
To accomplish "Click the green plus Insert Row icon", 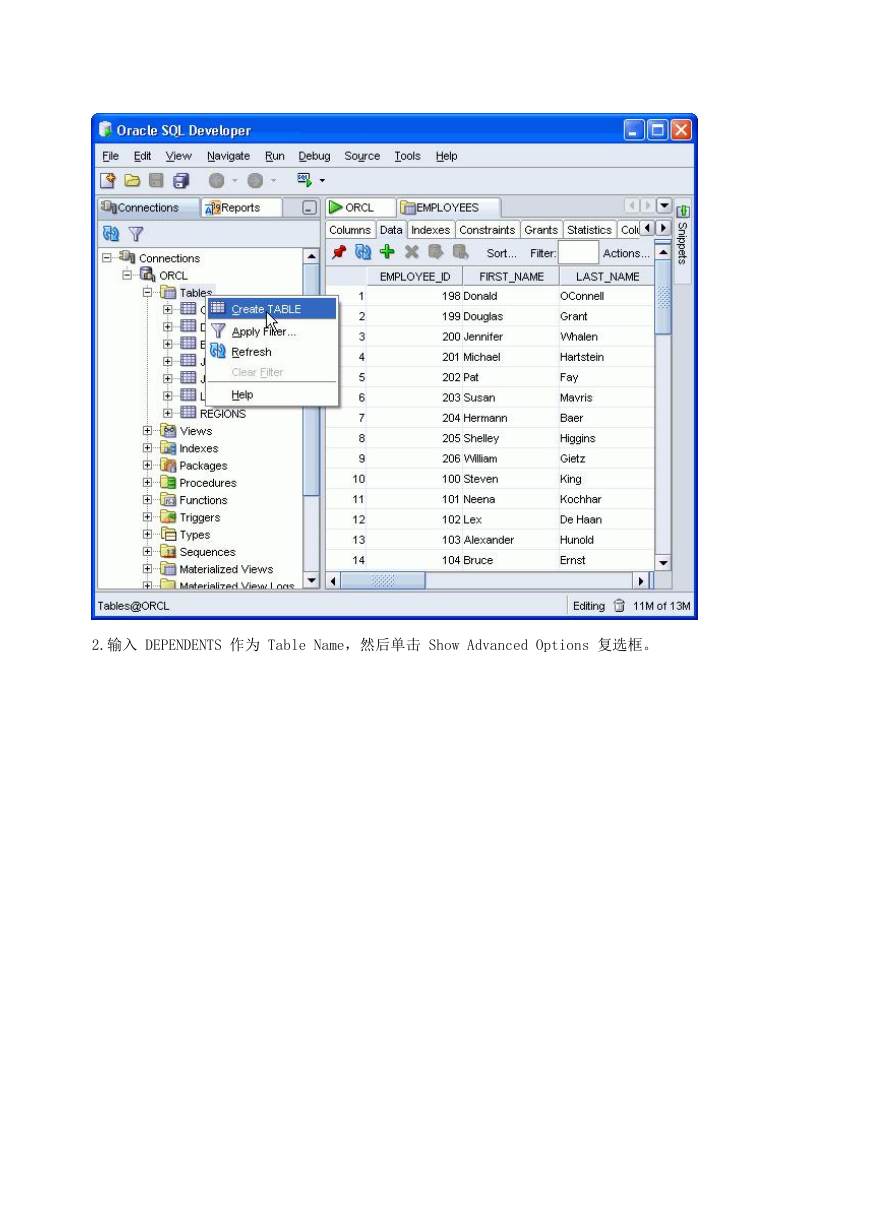I will click(x=387, y=253).
